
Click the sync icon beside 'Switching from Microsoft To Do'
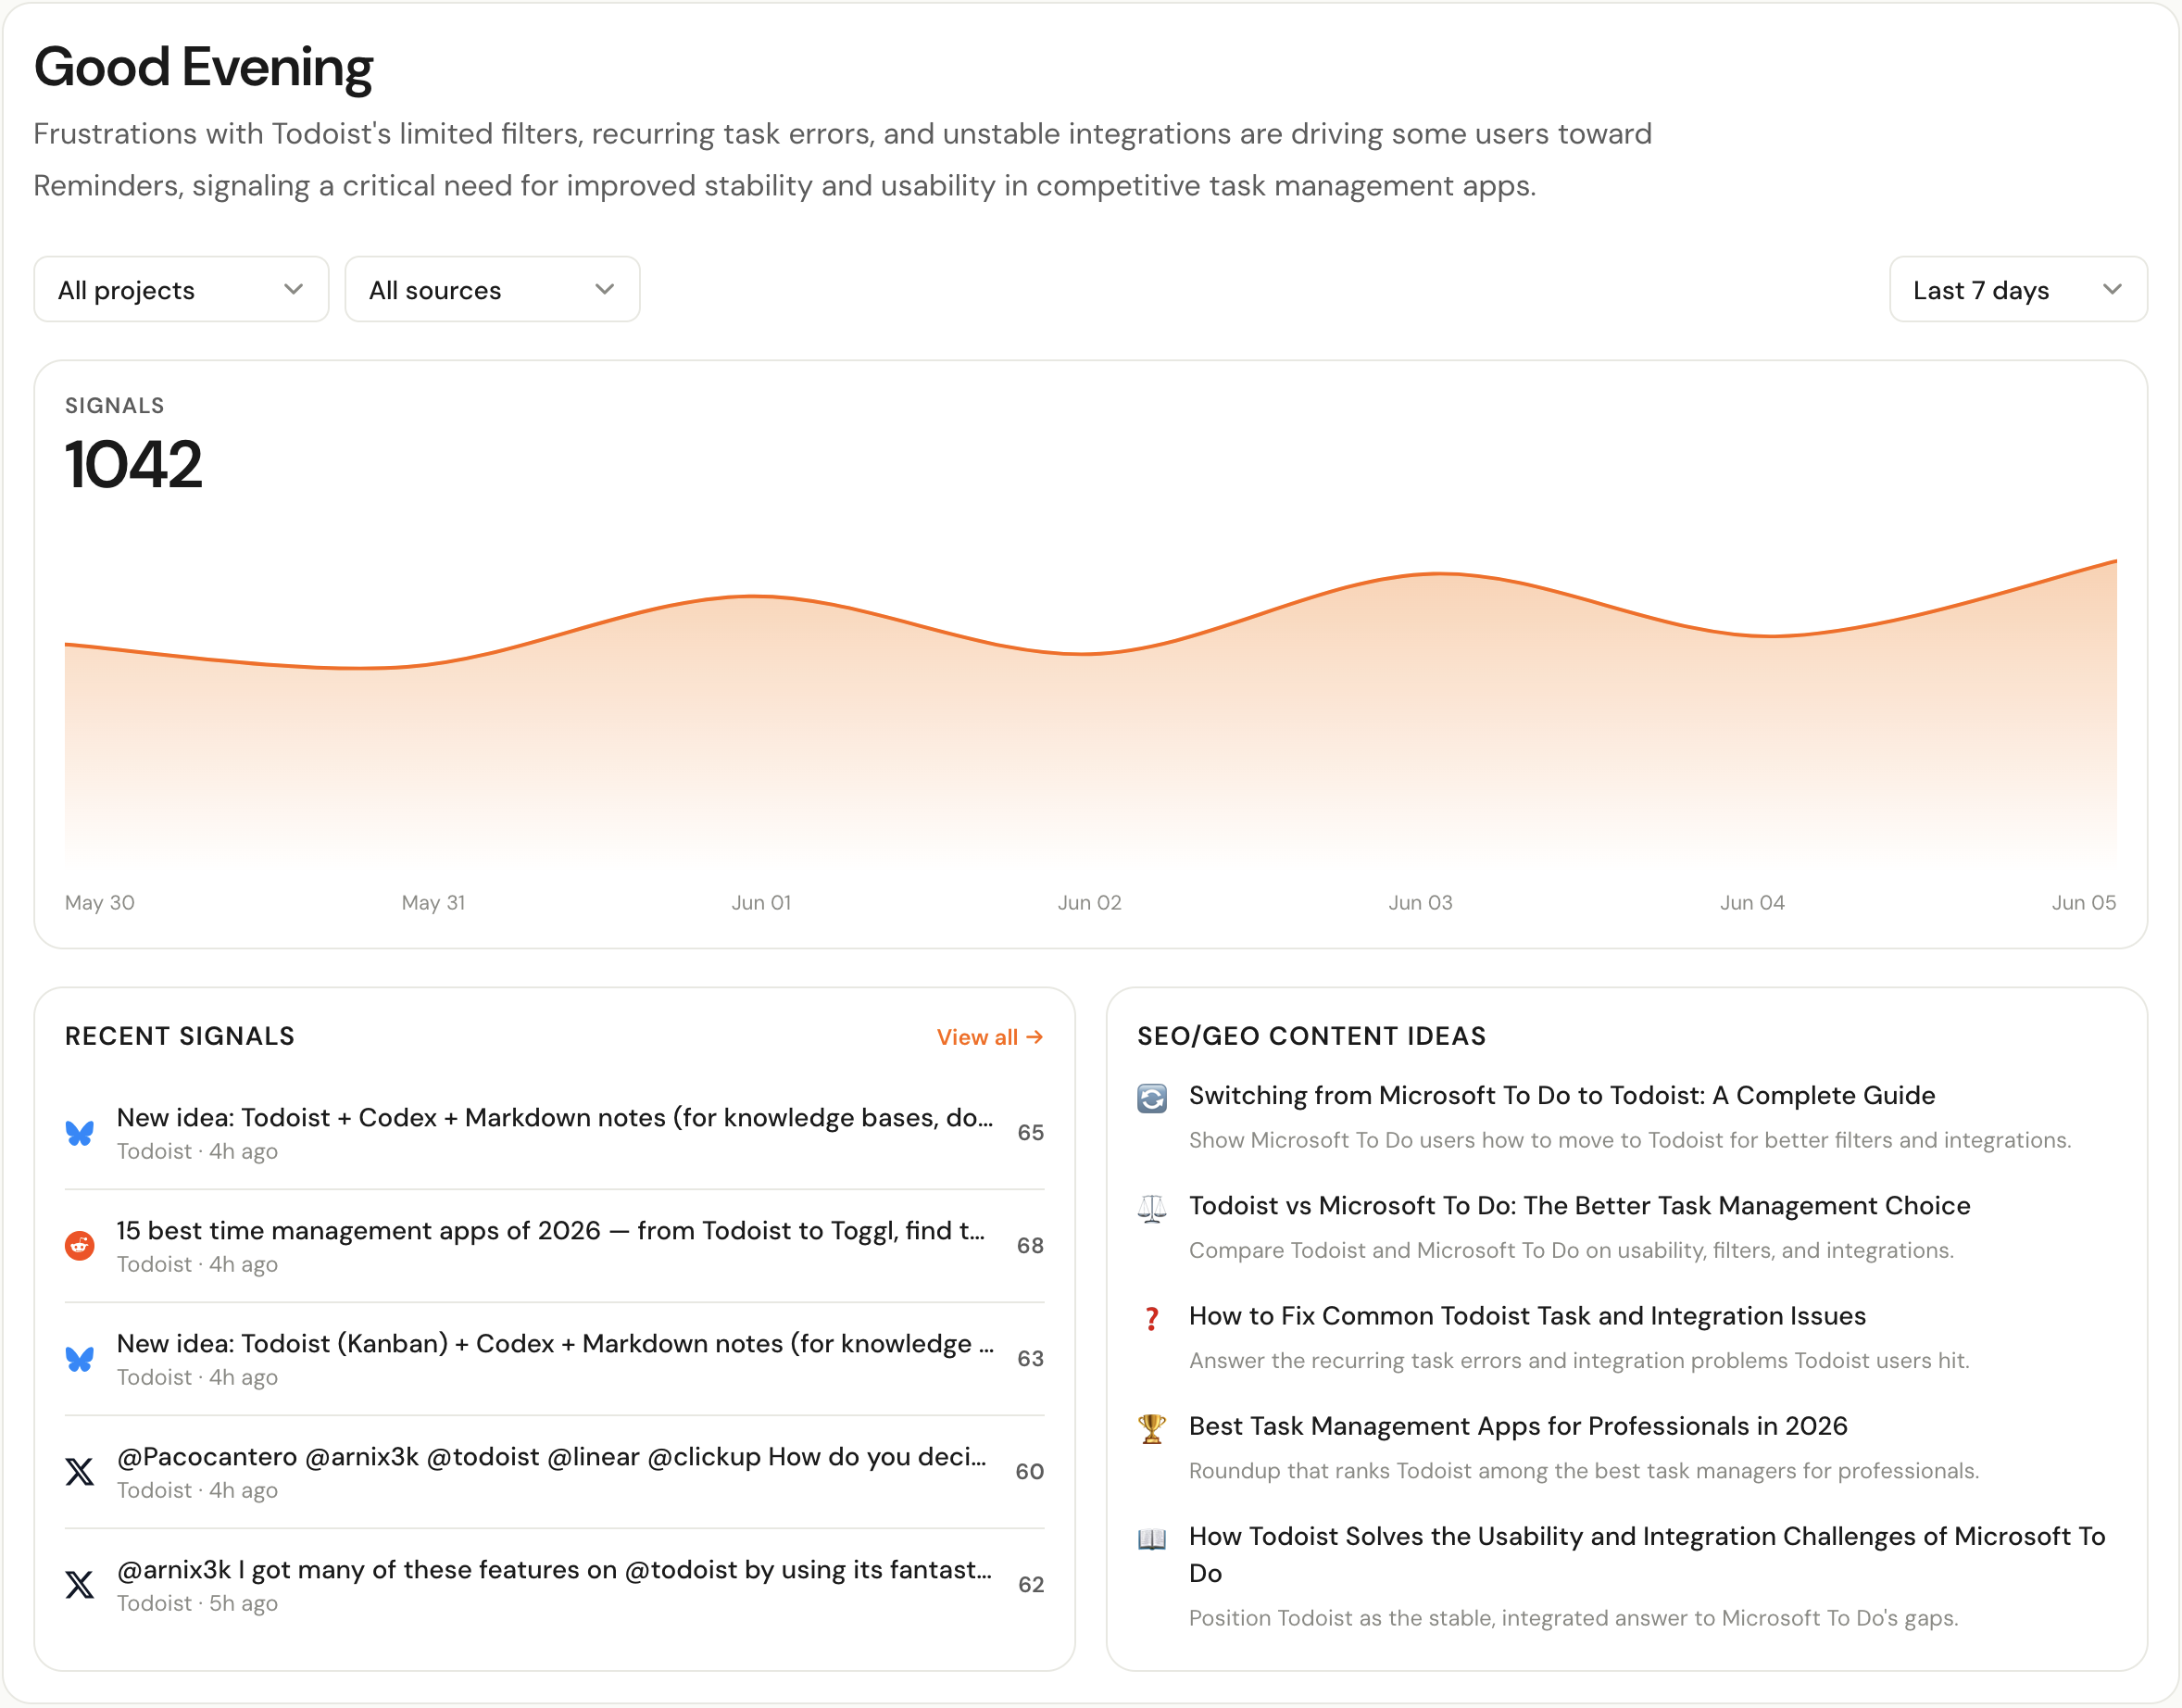pos(1152,1098)
